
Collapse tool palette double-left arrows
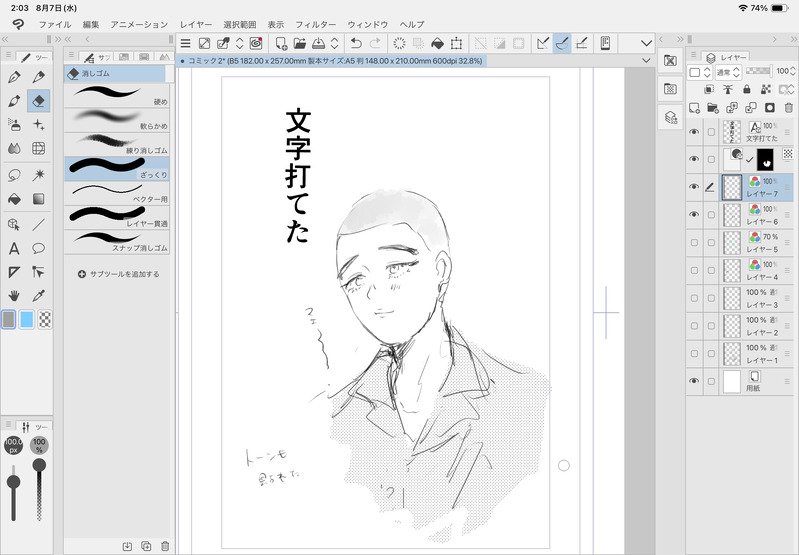point(5,39)
